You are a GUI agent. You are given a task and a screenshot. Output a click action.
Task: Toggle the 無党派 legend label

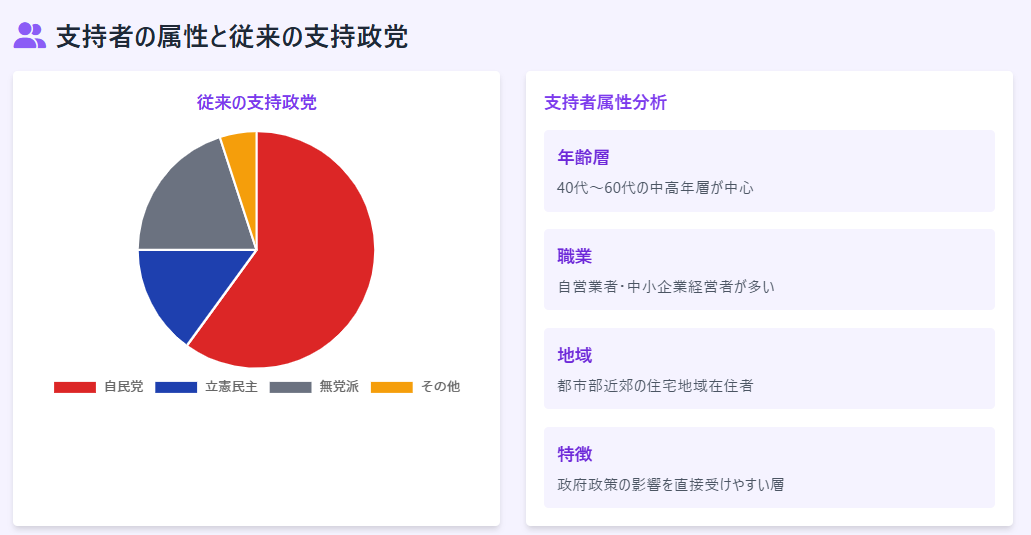coord(339,386)
